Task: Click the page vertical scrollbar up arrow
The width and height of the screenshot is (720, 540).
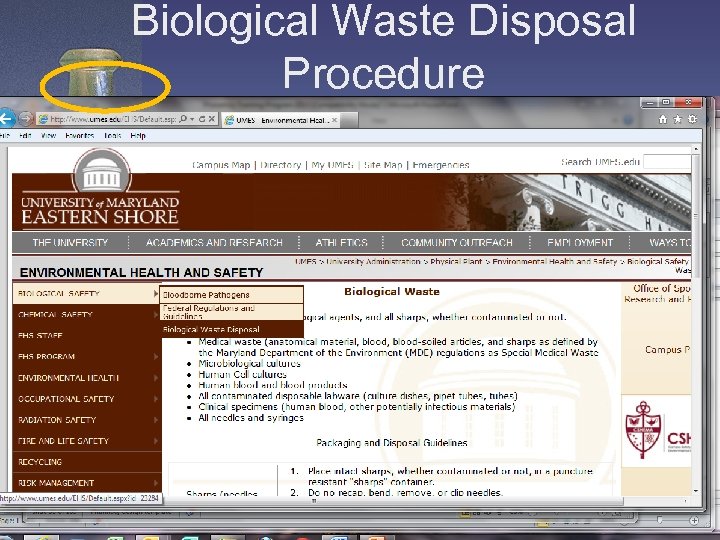Action: pyautogui.click(x=696, y=149)
